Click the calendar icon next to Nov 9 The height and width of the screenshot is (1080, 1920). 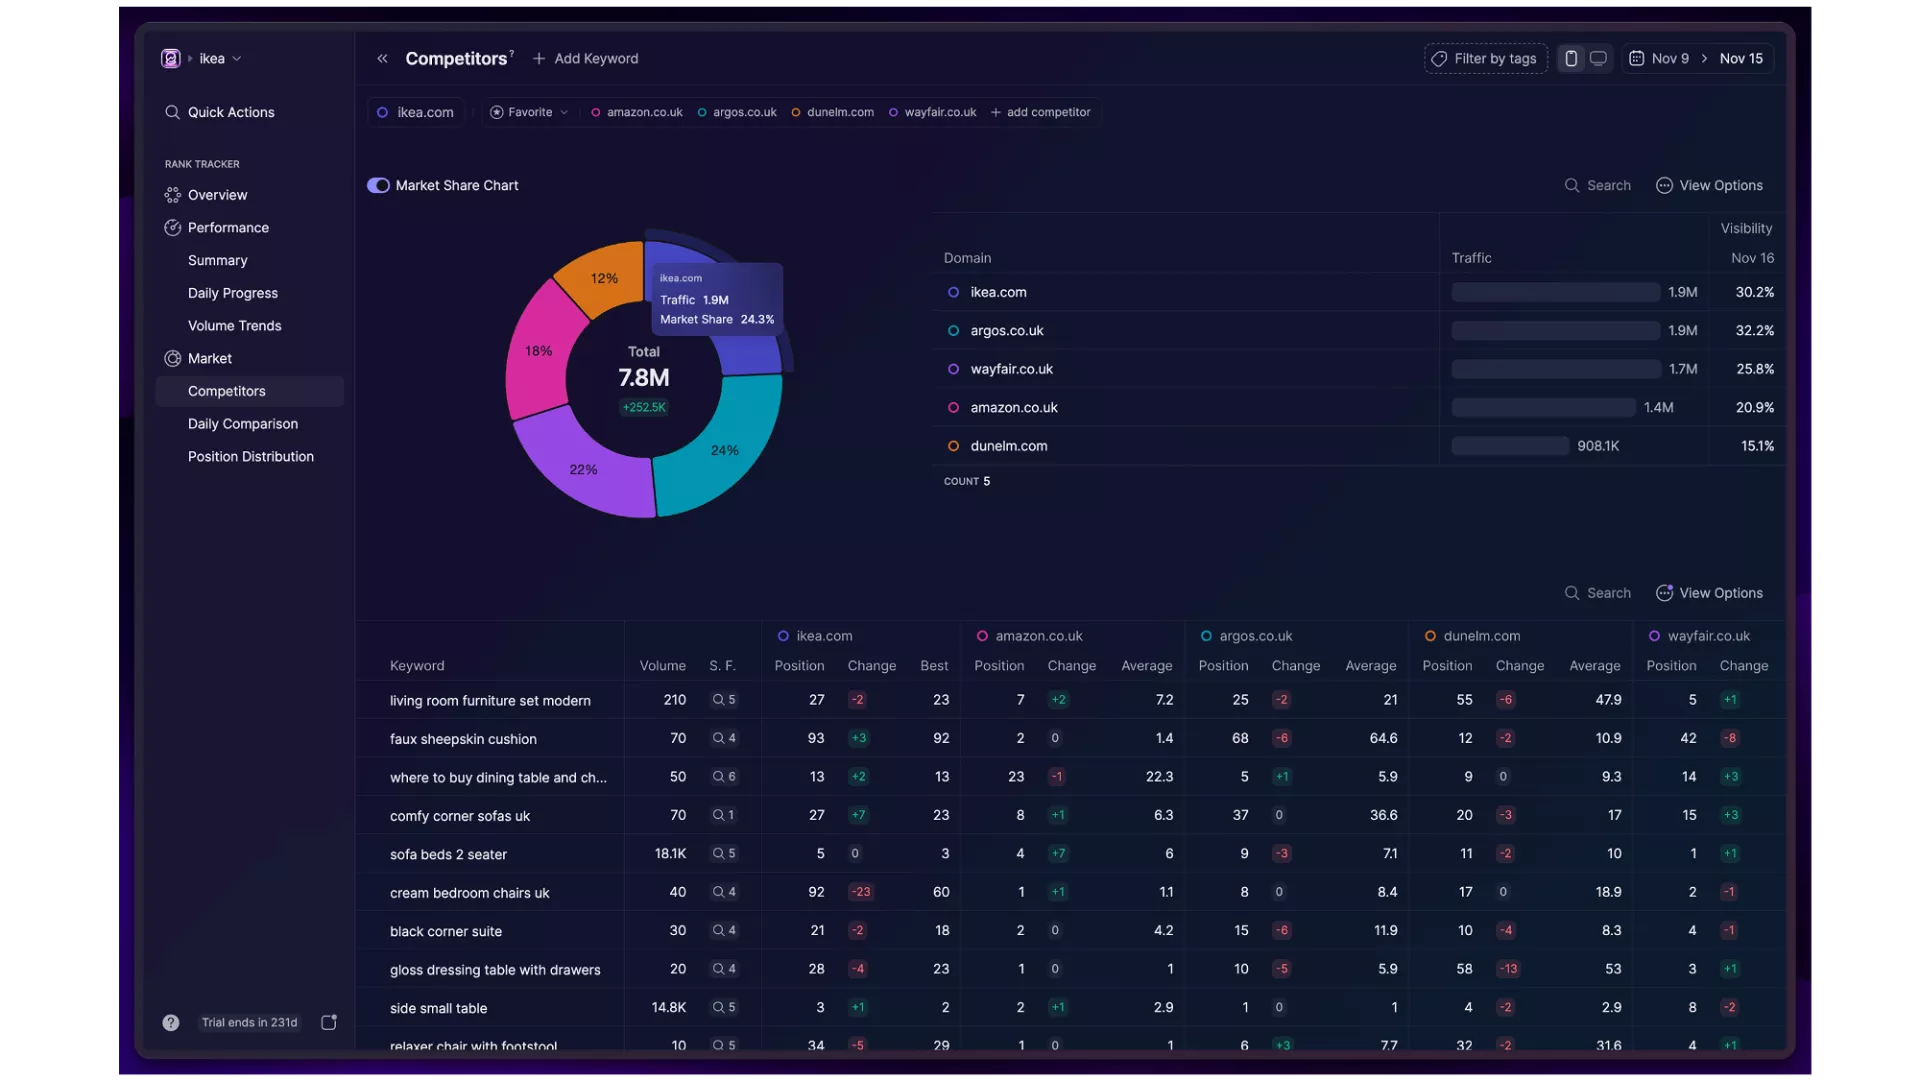coord(1636,59)
